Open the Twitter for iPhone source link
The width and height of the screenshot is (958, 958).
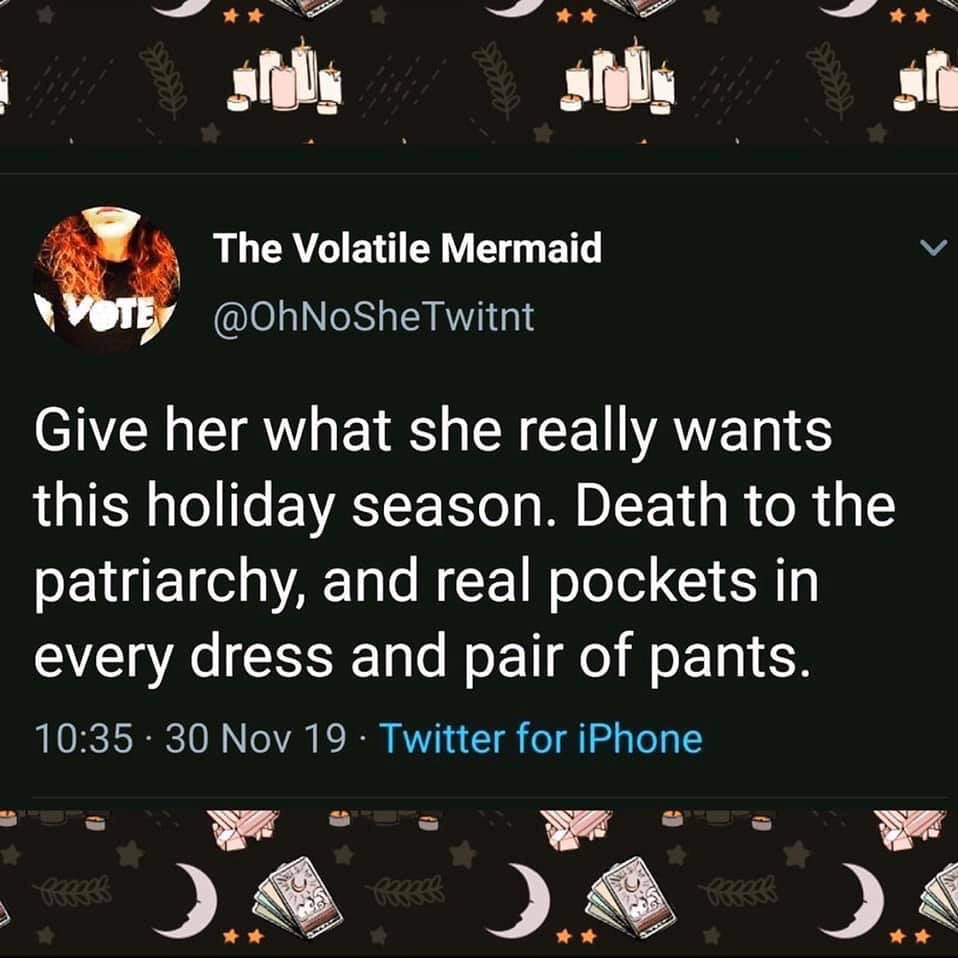coord(540,740)
